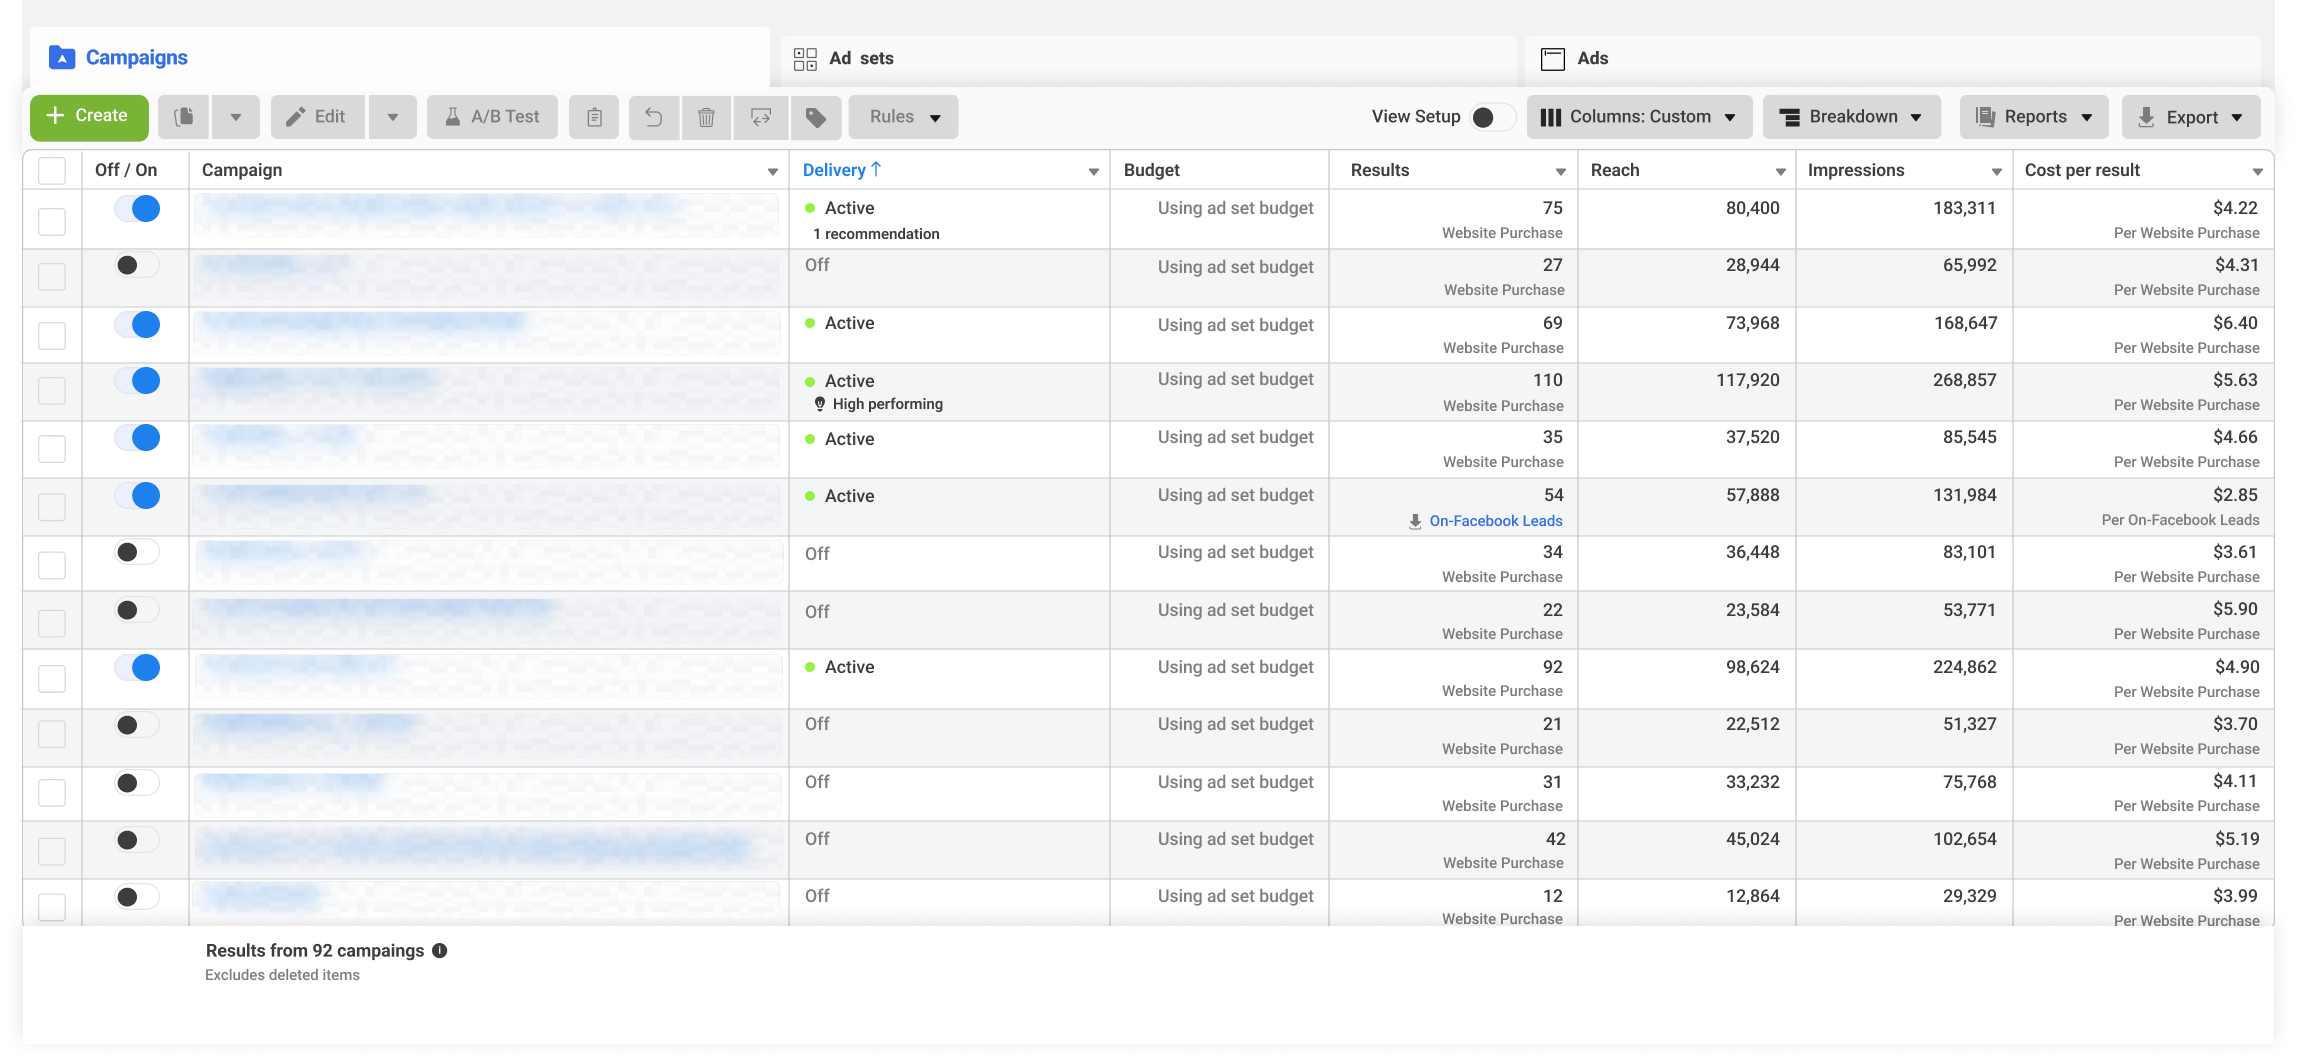Click the discard-changes preview icon beside trash
This screenshot has width=2297, height=1062.
click(x=761, y=117)
